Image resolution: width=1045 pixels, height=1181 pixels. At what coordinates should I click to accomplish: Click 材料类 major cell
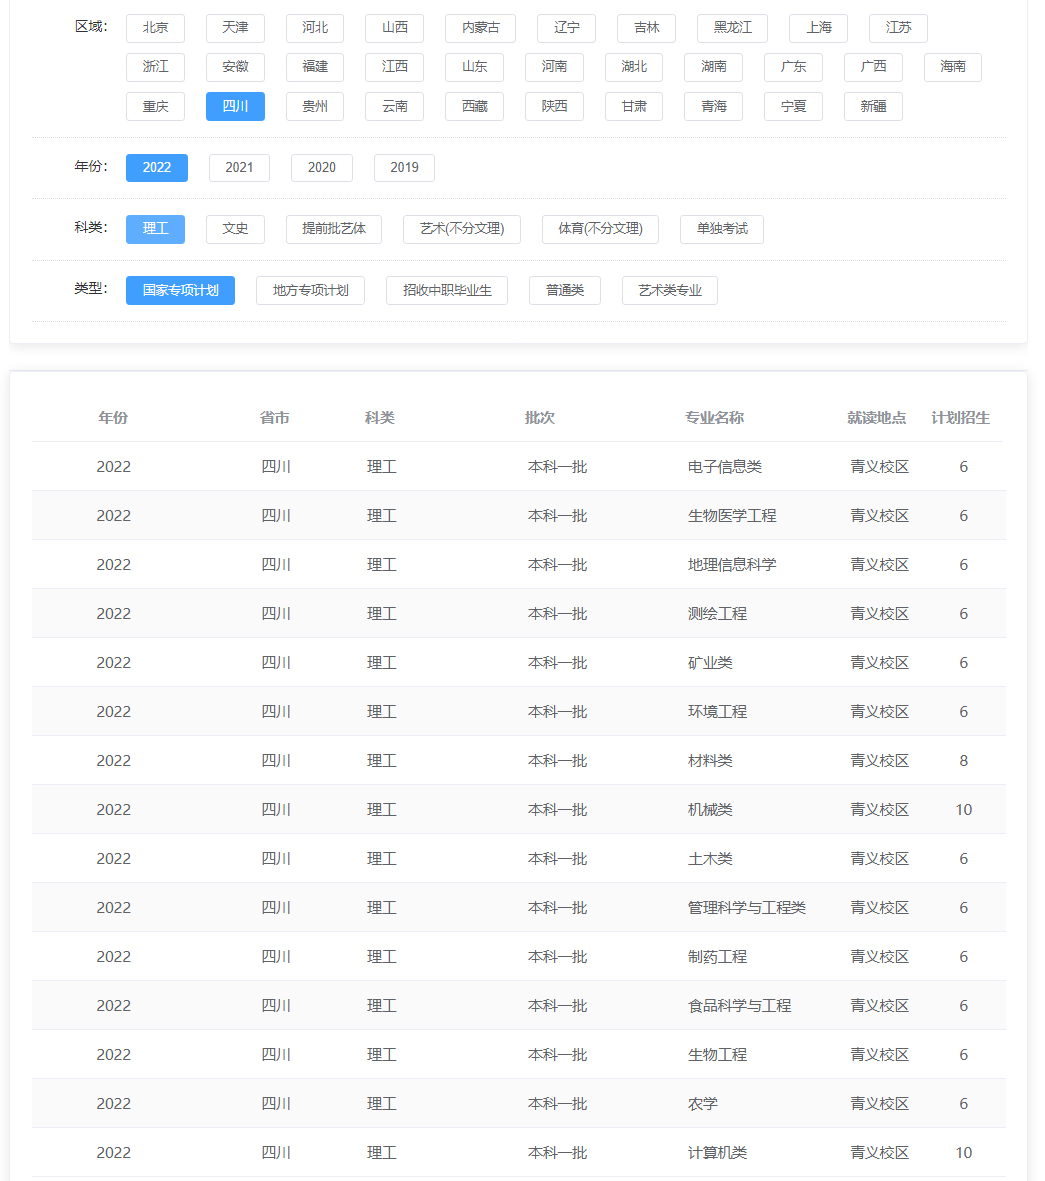pos(710,761)
